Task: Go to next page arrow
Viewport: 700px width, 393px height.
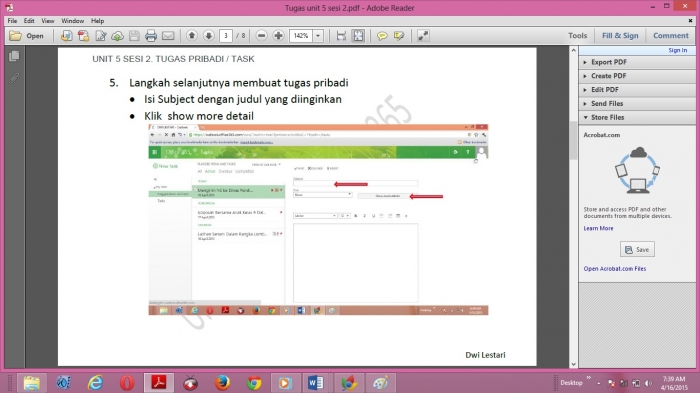Action: pos(208,36)
